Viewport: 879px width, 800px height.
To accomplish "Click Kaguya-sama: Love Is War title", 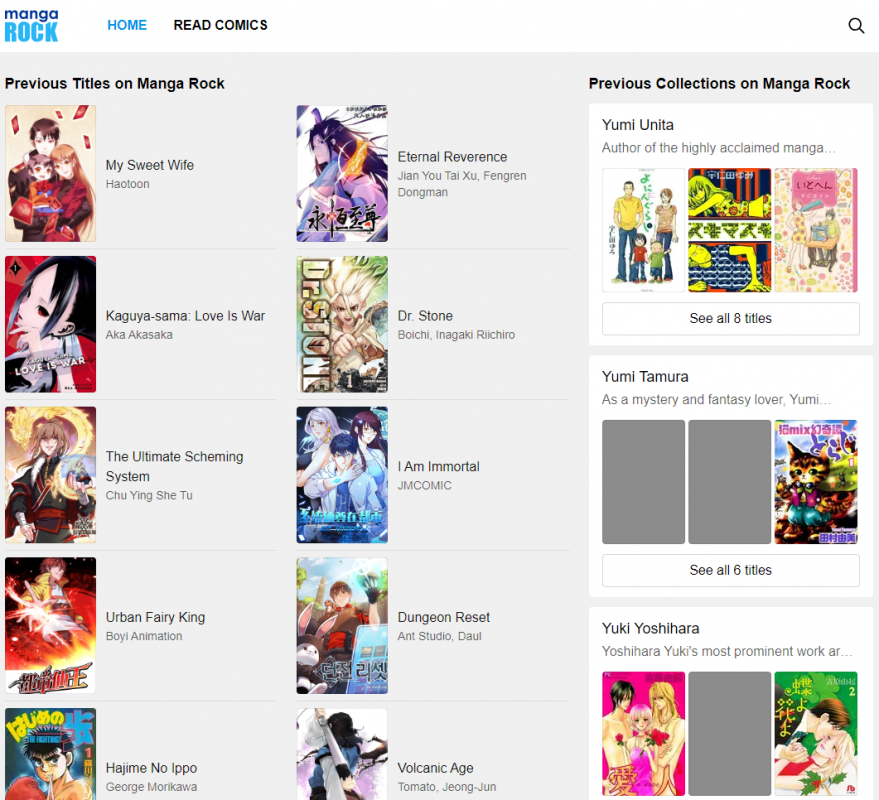I will click(185, 316).
